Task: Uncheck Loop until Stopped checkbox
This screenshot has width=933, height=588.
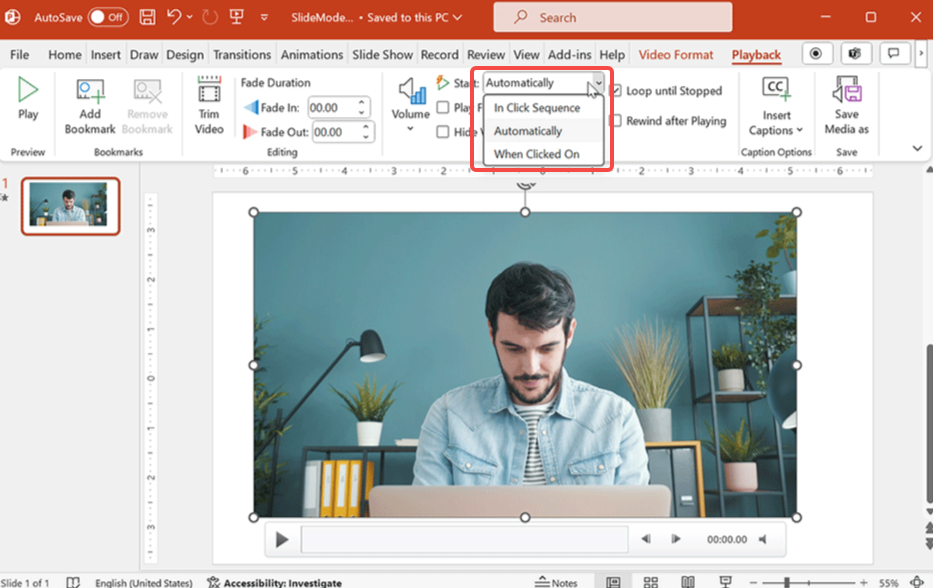Action: pos(617,91)
